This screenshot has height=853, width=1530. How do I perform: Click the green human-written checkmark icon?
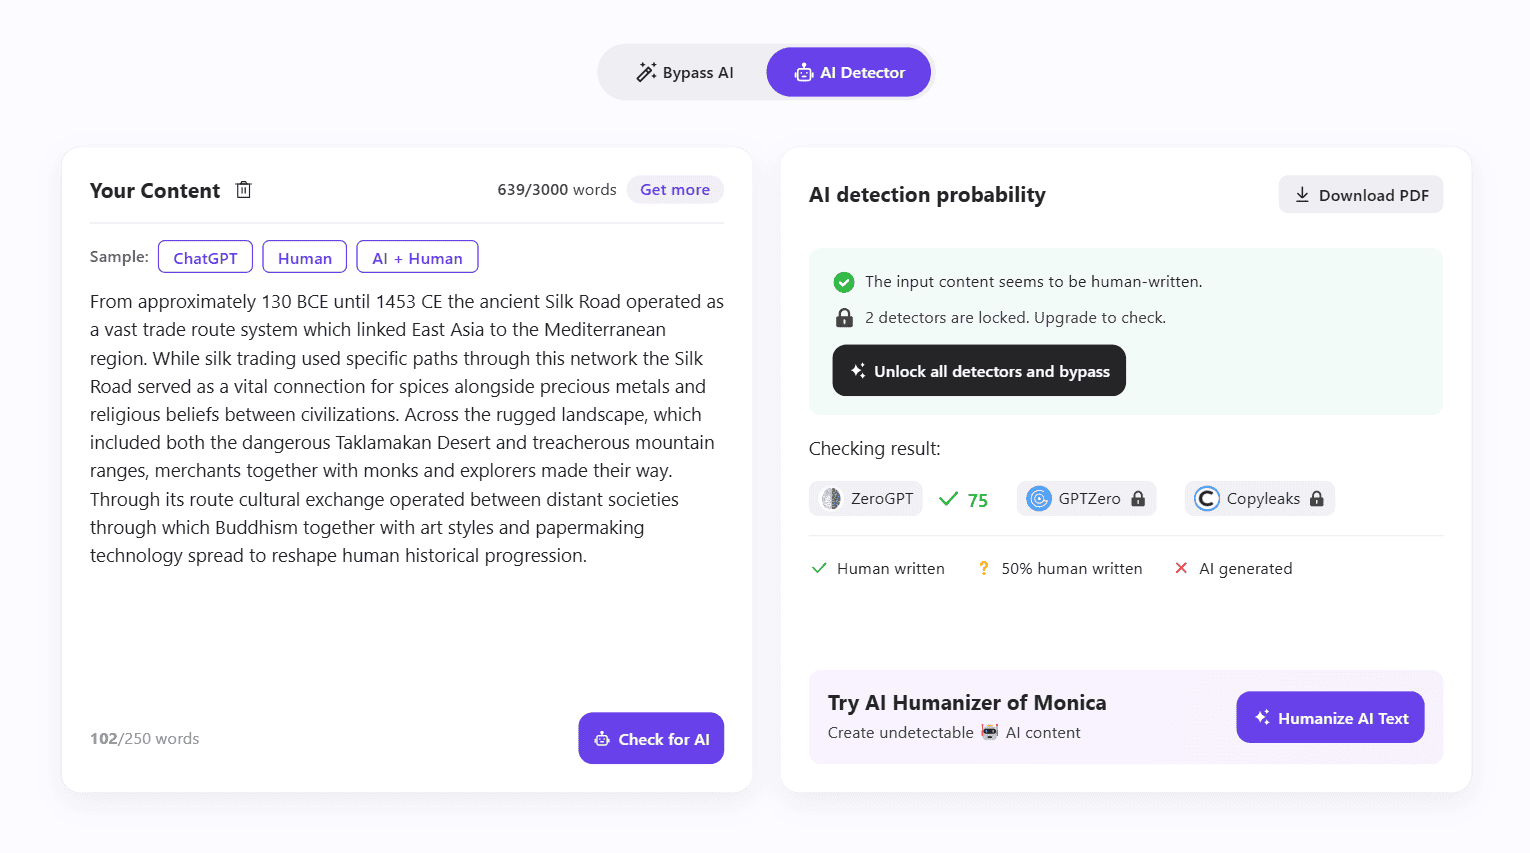844,282
